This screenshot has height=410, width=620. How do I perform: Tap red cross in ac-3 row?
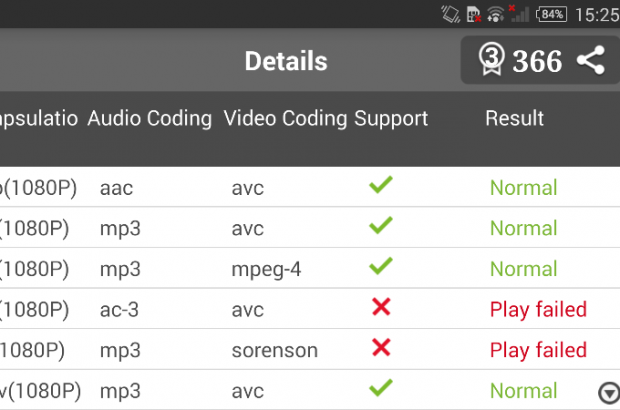[x=380, y=308]
